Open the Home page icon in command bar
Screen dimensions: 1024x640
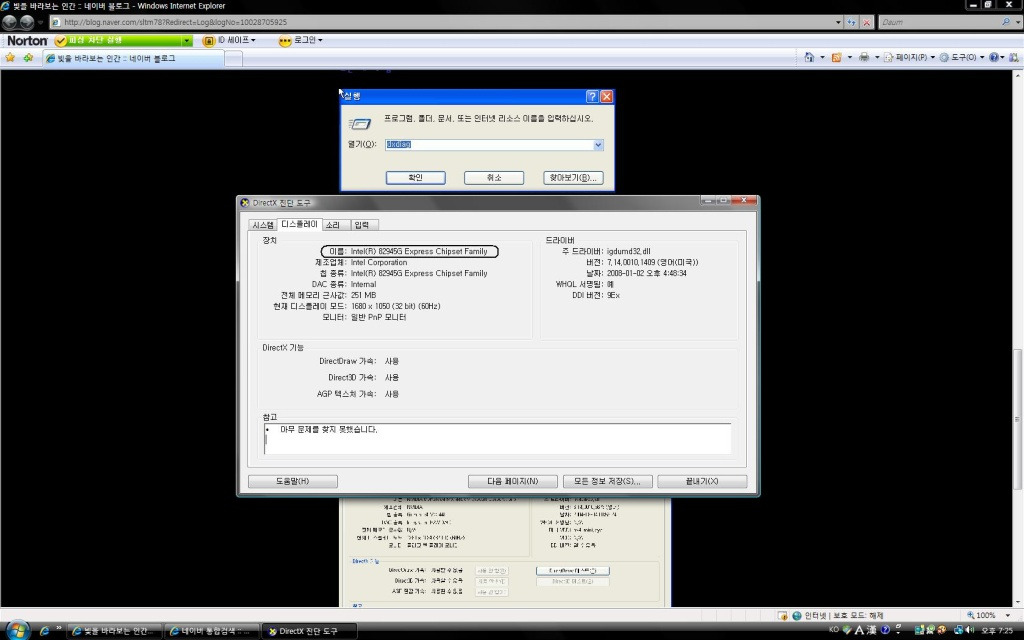tap(809, 57)
